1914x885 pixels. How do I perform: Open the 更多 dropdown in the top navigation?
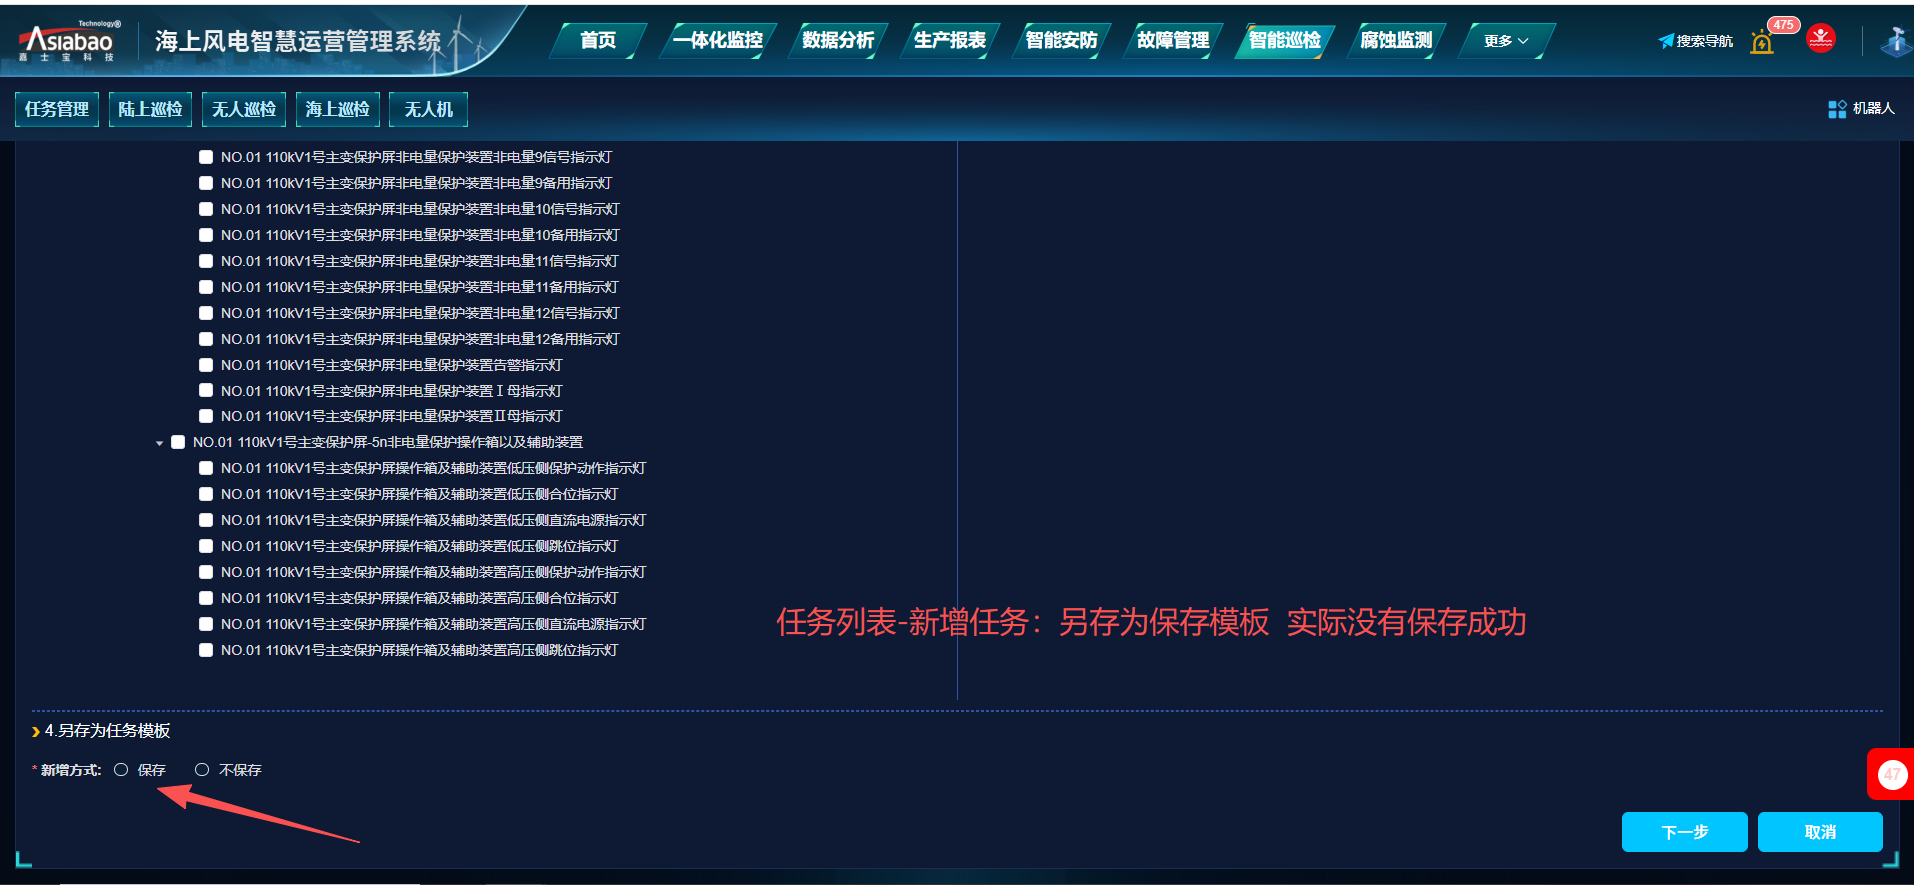point(1505,41)
